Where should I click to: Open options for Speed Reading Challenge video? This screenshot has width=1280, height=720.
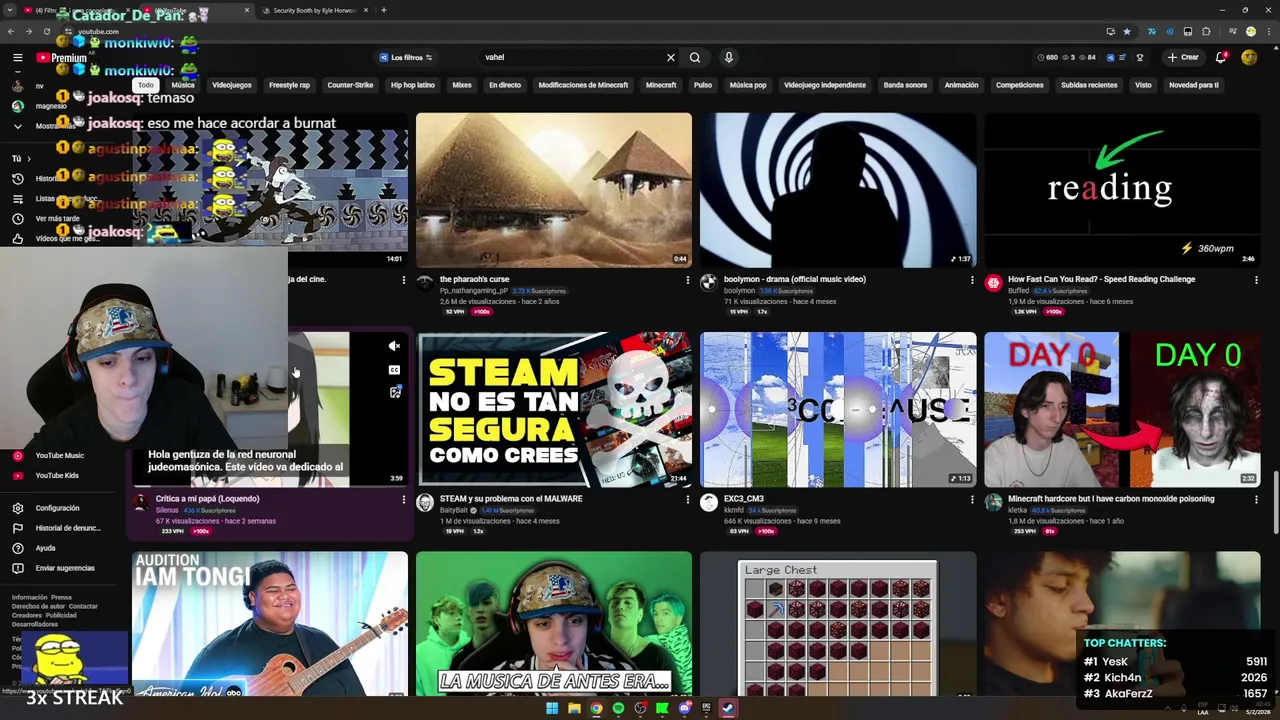coord(1256,280)
